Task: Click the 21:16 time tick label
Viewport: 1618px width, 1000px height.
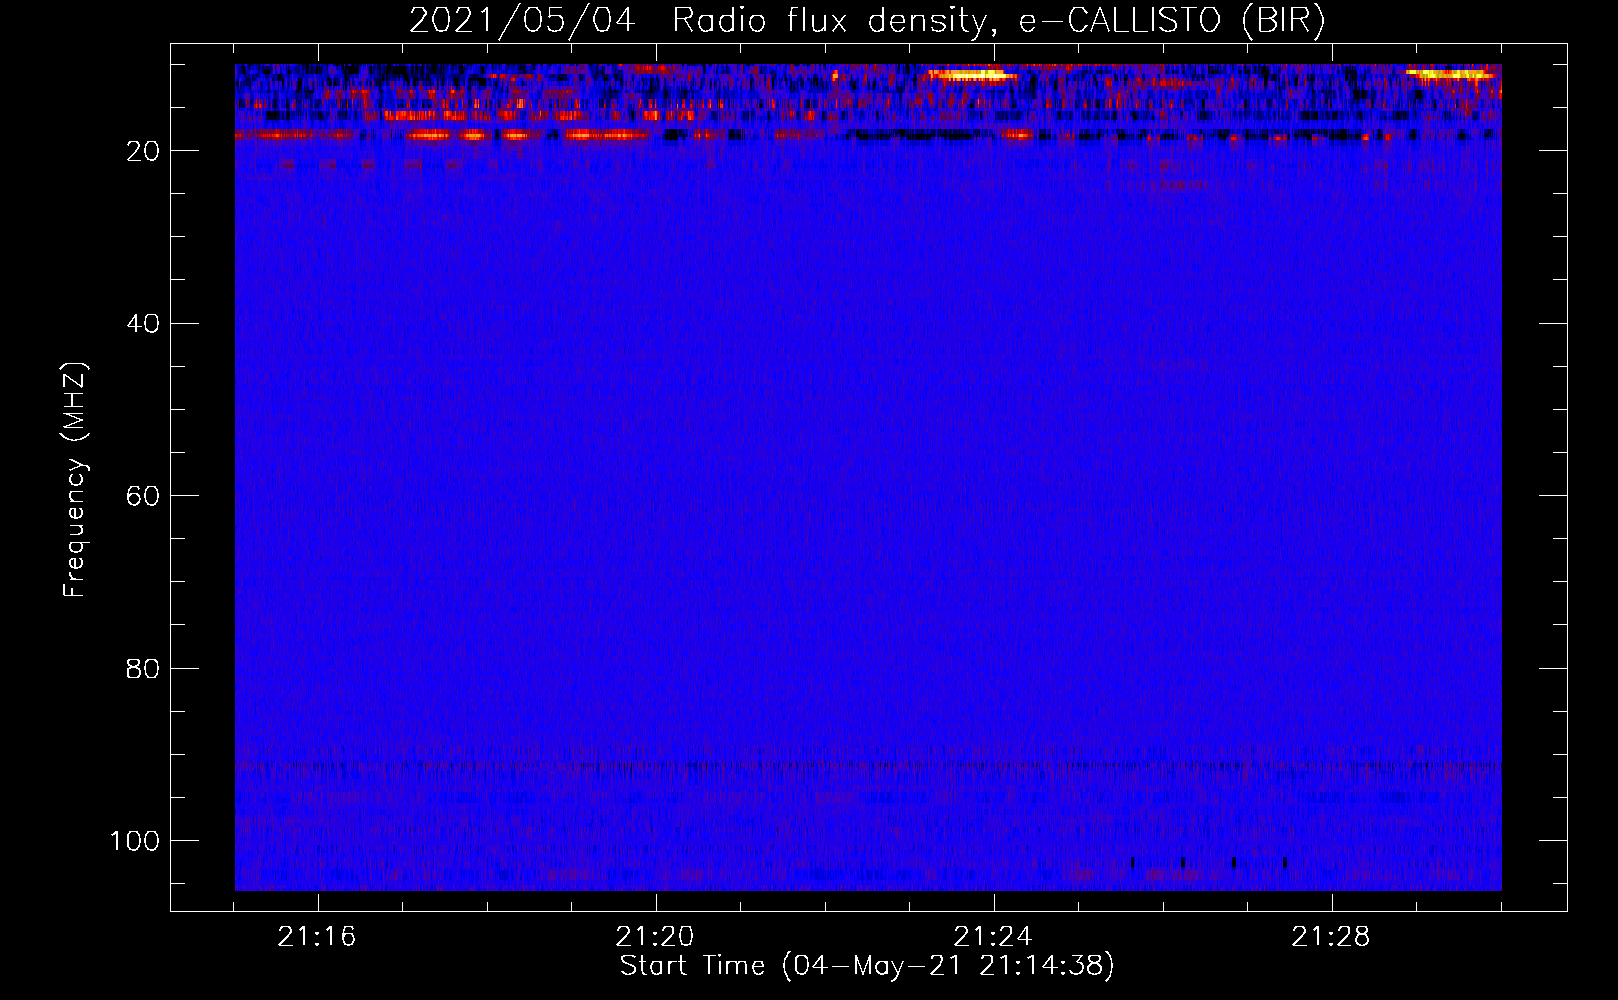Action: point(317,937)
